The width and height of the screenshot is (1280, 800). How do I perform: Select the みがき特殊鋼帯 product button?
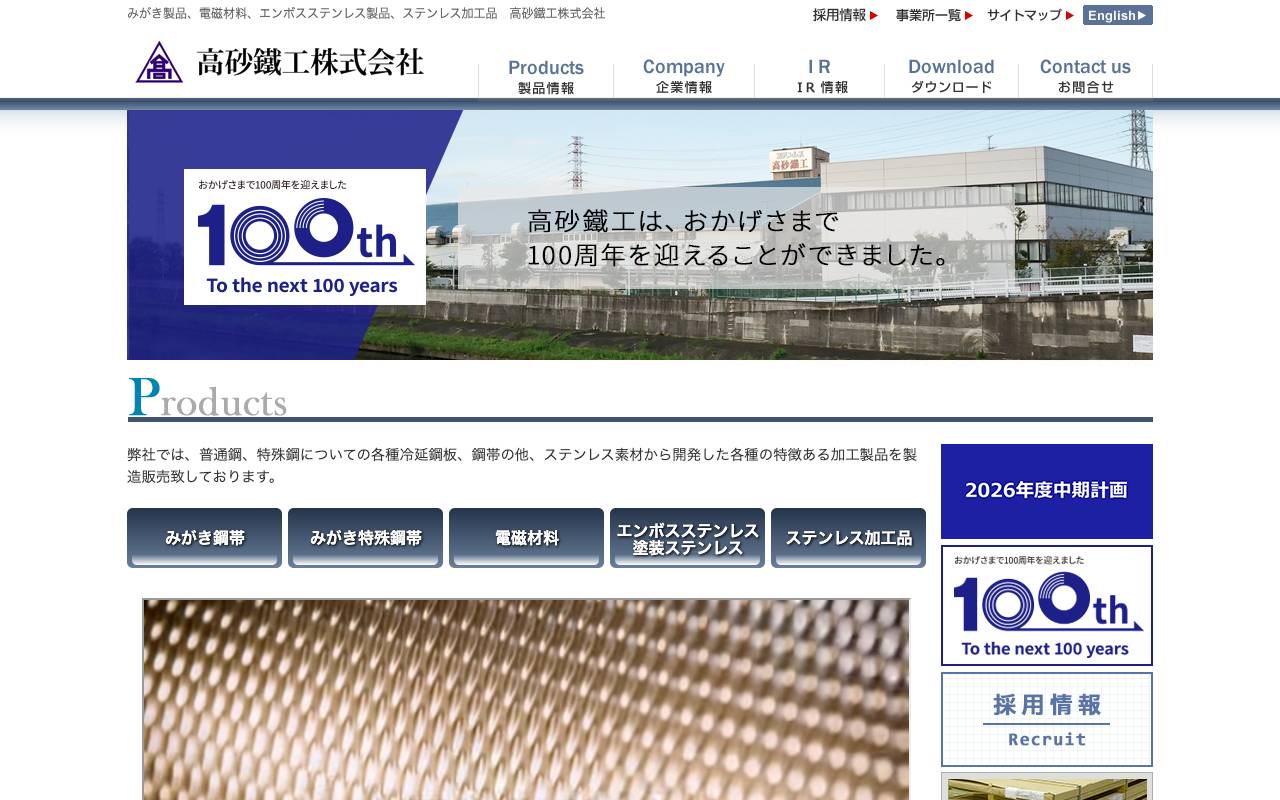(x=364, y=536)
